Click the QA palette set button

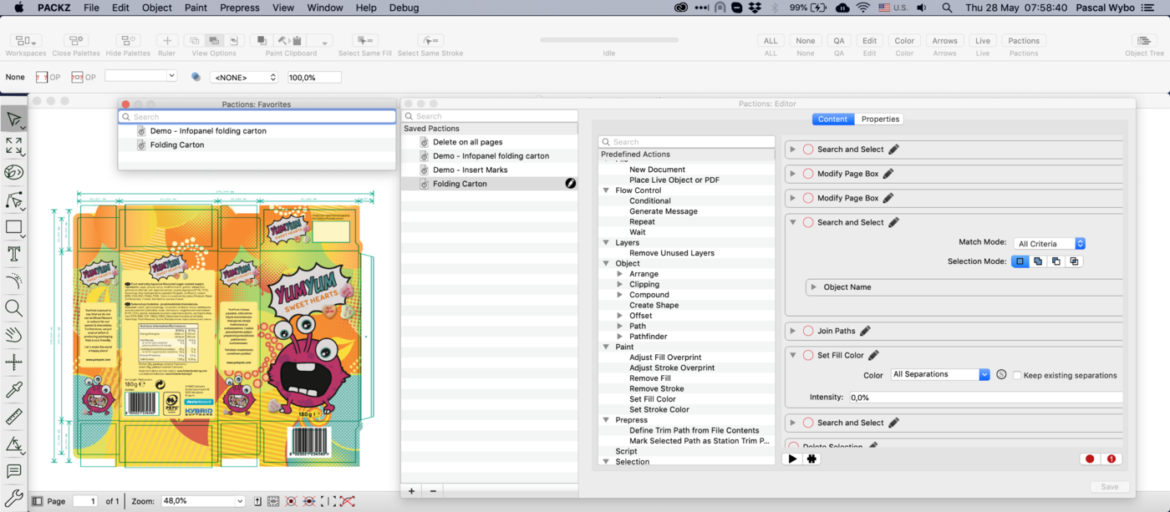839,40
